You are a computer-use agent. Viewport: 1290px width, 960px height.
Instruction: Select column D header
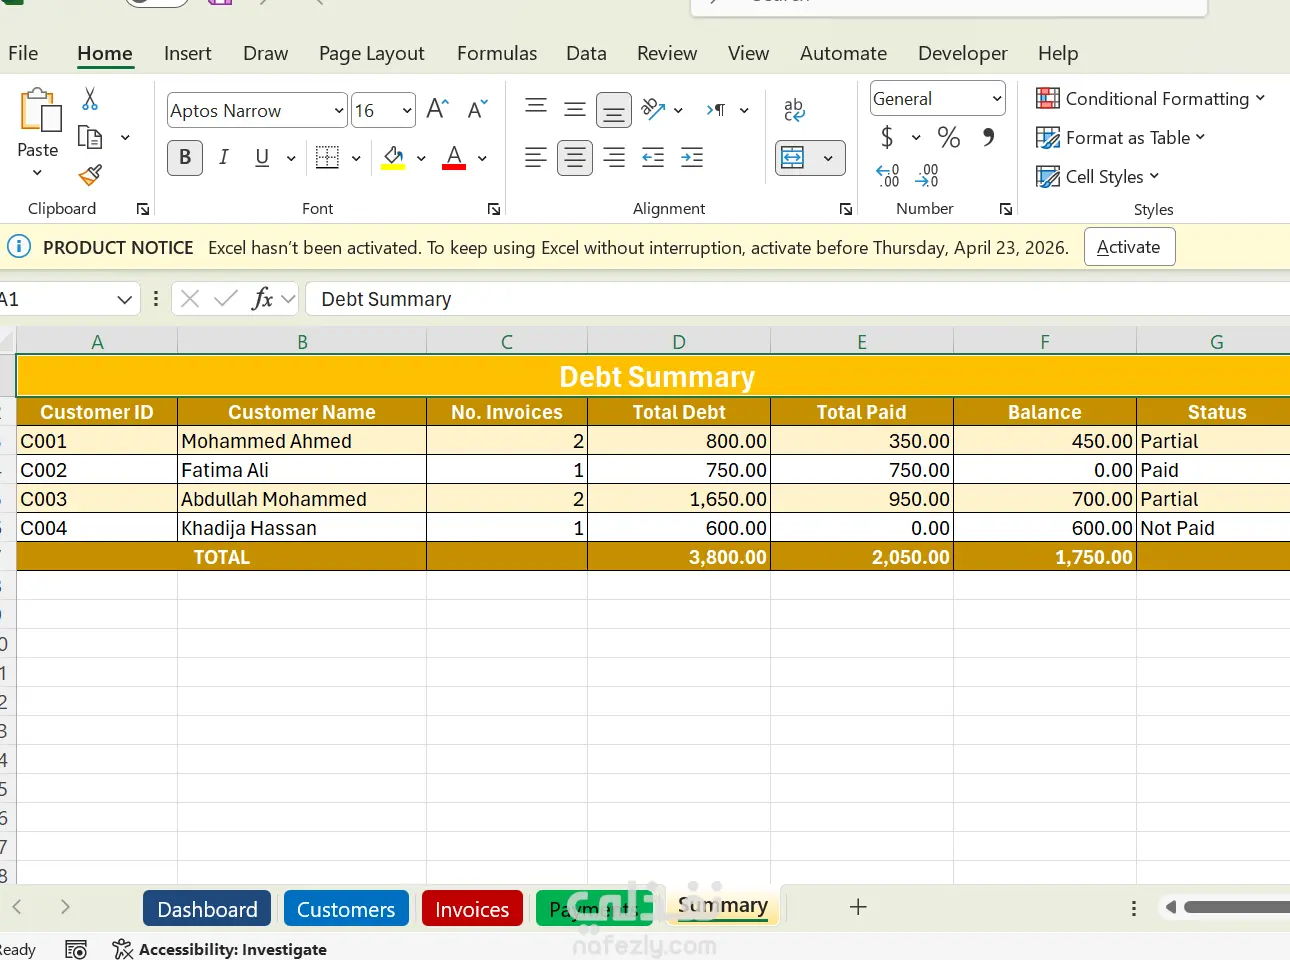pyautogui.click(x=679, y=342)
